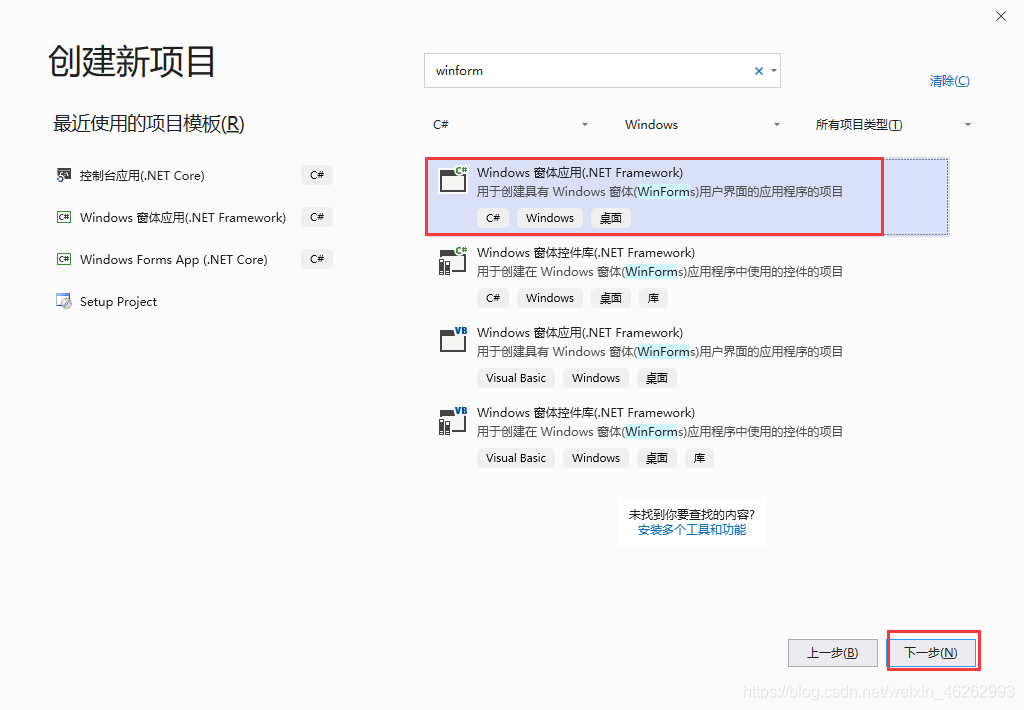Click the C# Windows 窗体应用 template icon in results
The width and height of the screenshot is (1024, 710).
[x=453, y=180]
